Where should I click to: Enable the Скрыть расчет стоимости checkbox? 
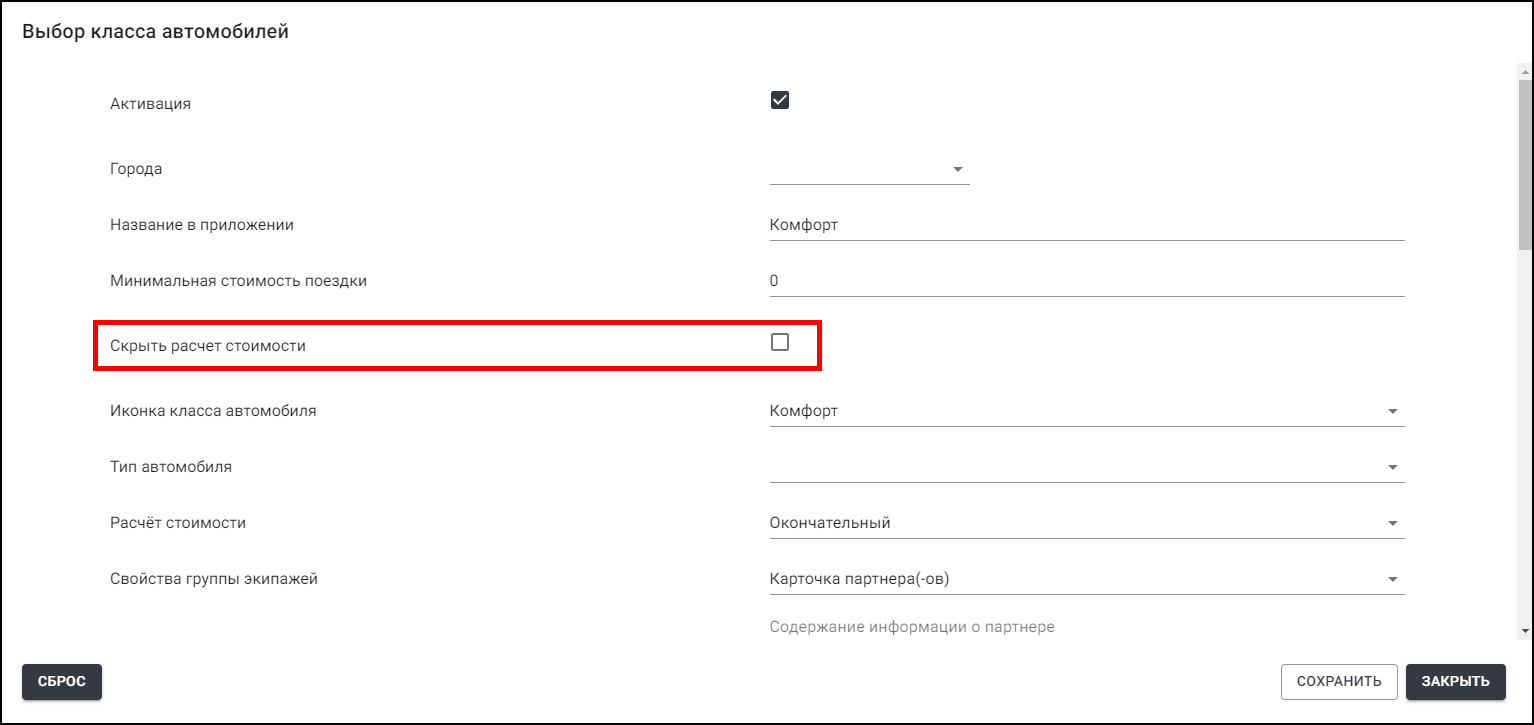coord(780,342)
